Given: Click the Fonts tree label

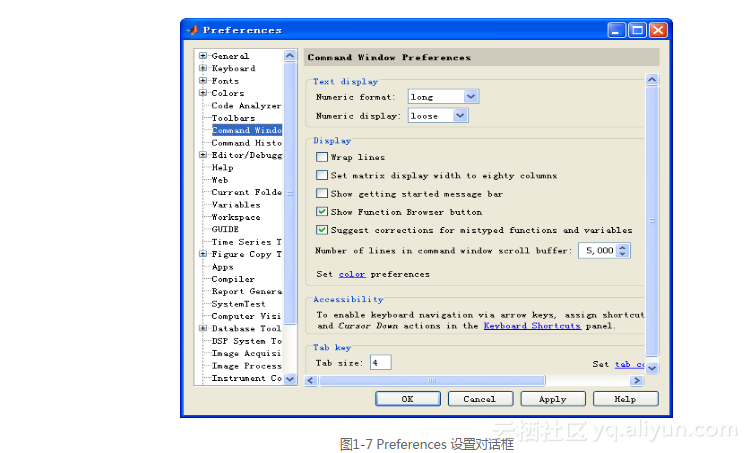Looking at the screenshot, I should (225, 81).
